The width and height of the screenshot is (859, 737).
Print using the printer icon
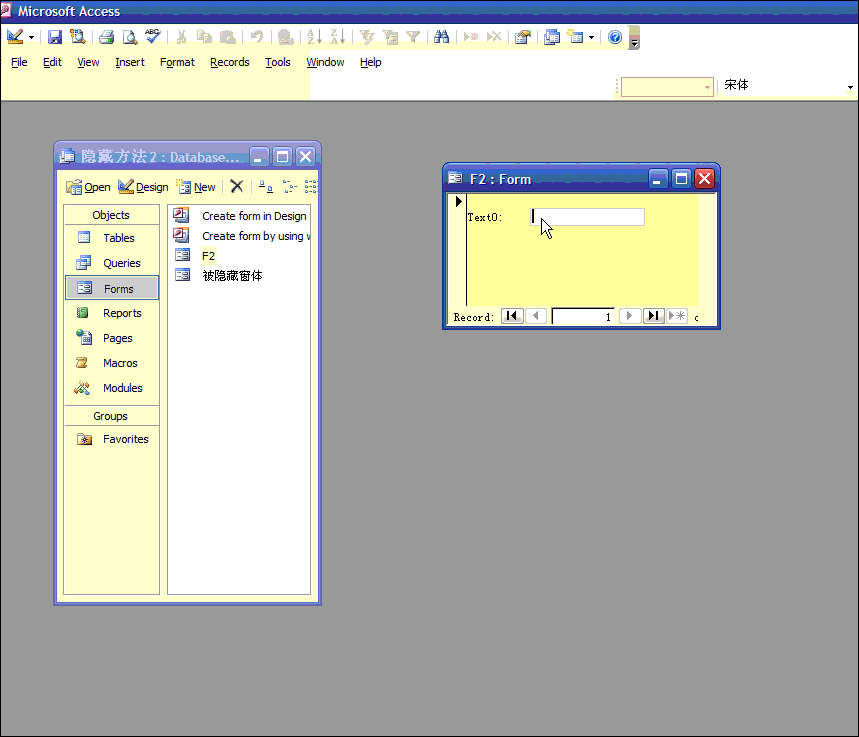coord(106,37)
